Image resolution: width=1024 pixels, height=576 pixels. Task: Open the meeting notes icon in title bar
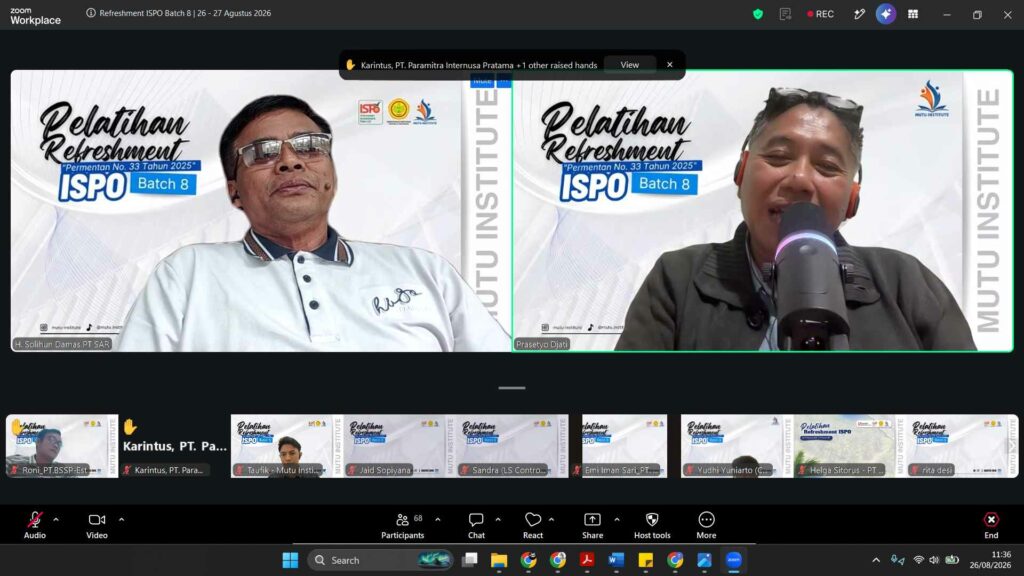785,14
